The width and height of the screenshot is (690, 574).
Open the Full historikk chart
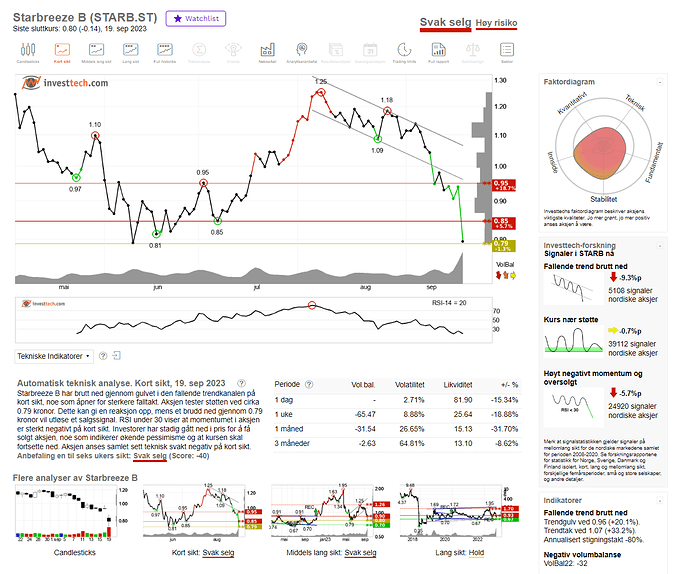[165, 53]
